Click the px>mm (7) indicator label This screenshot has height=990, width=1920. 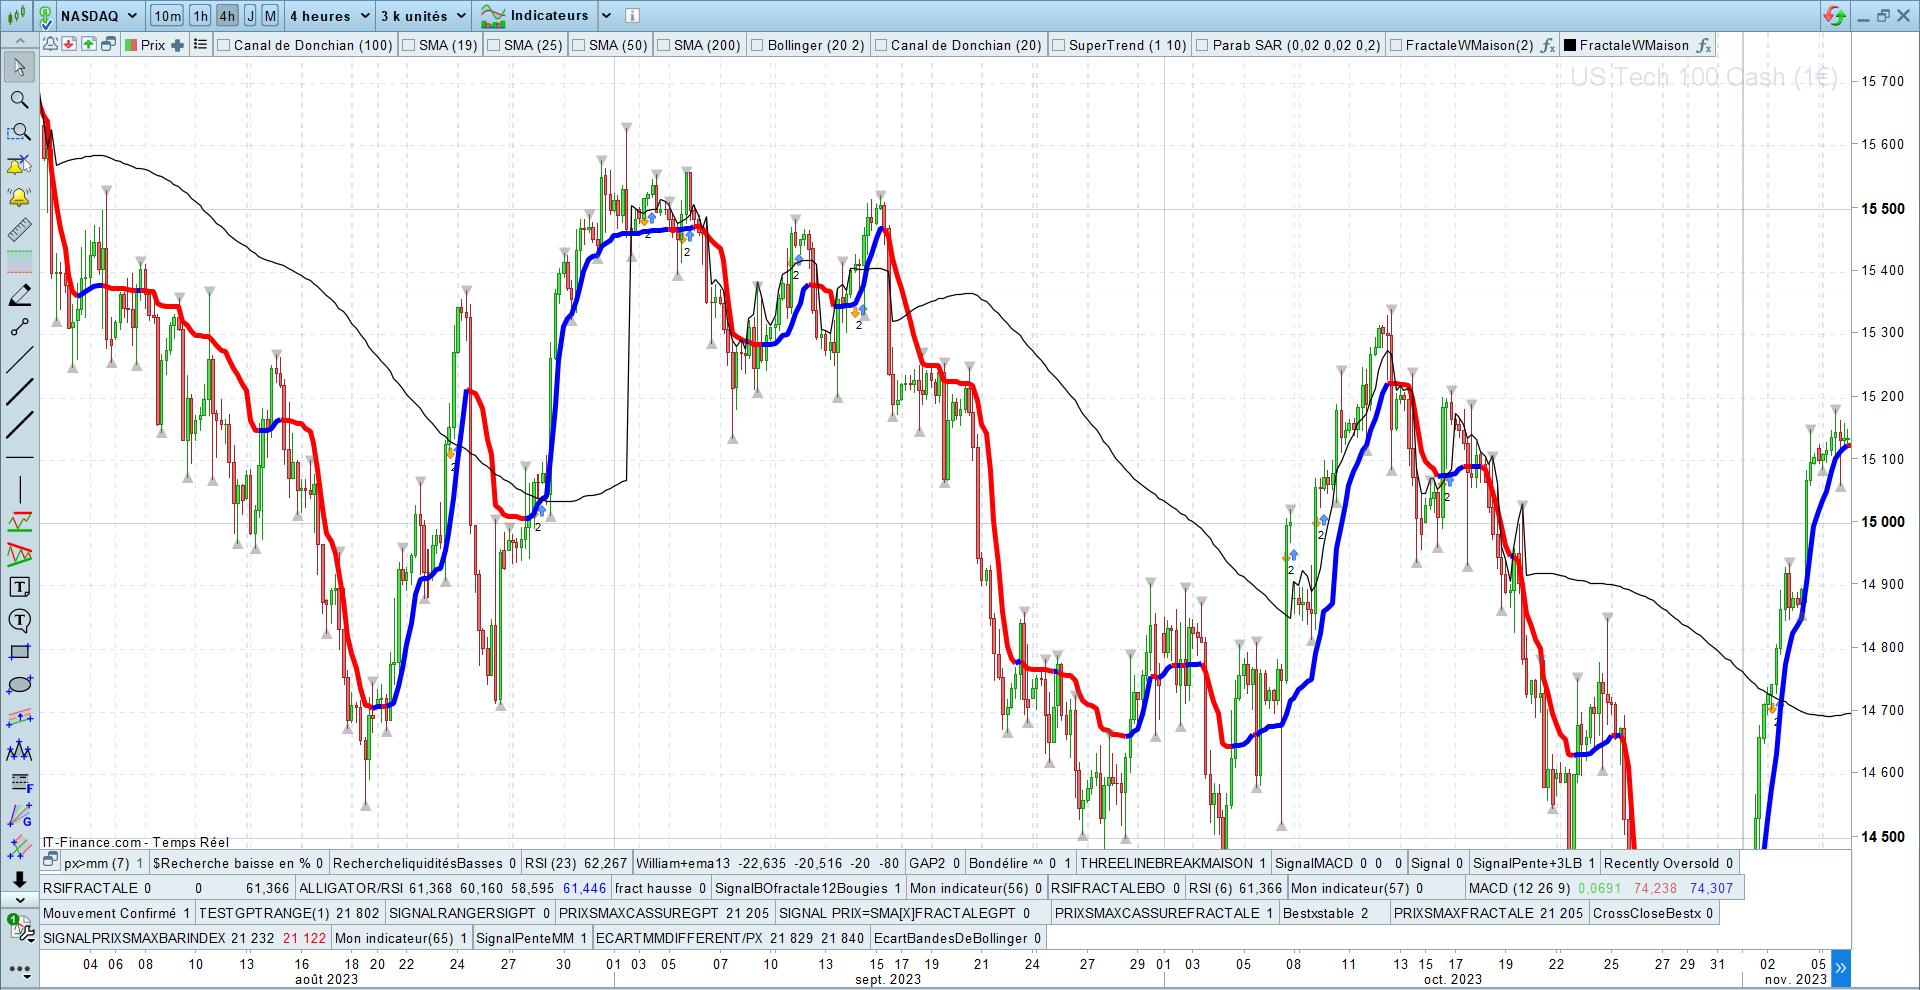pyautogui.click(x=97, y=863)
